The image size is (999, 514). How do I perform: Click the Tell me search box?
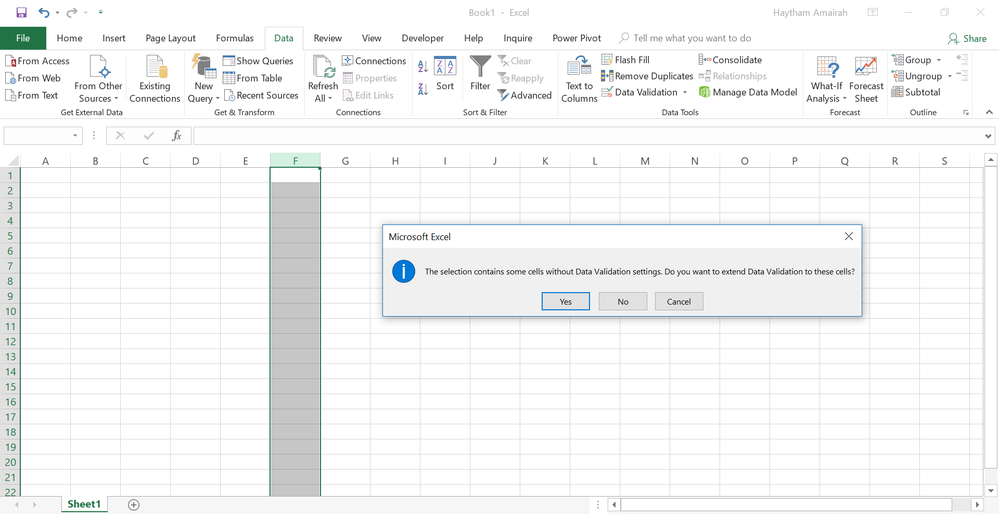click(x=685, y=38)
